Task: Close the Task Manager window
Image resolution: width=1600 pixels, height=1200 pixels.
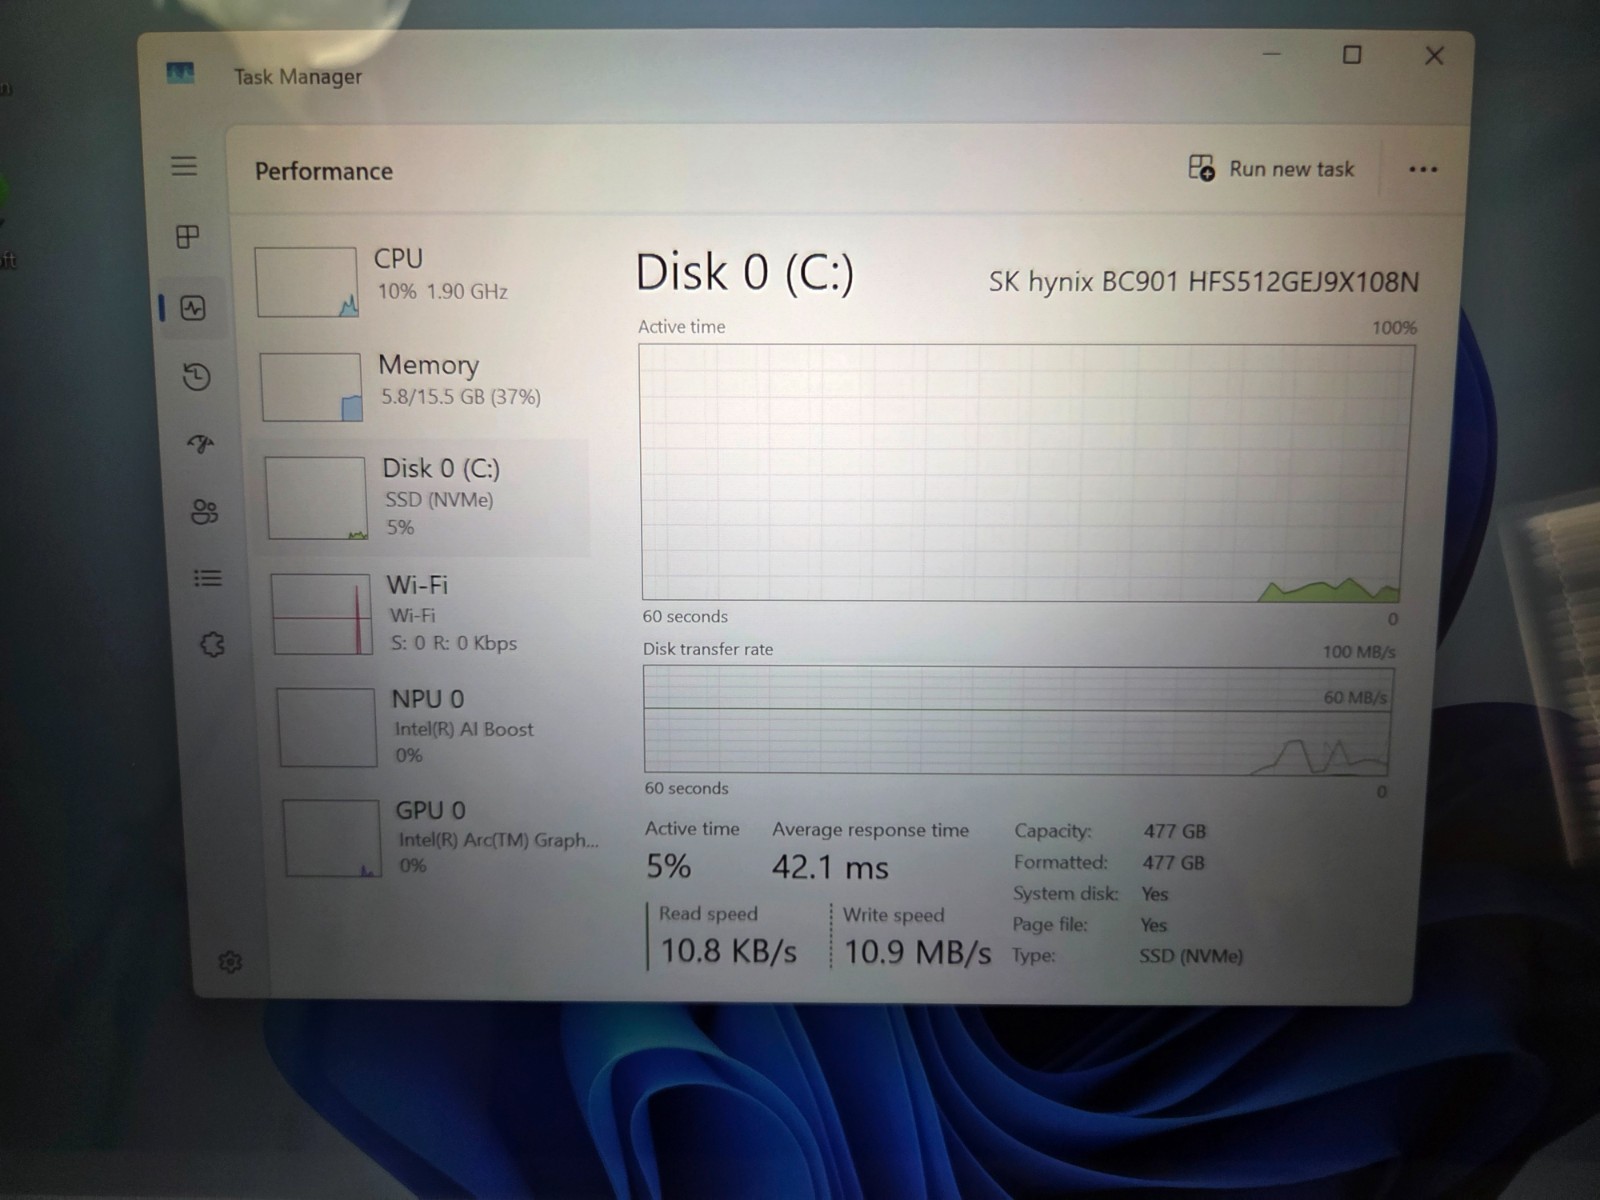Action: [x=1434, y=56]
